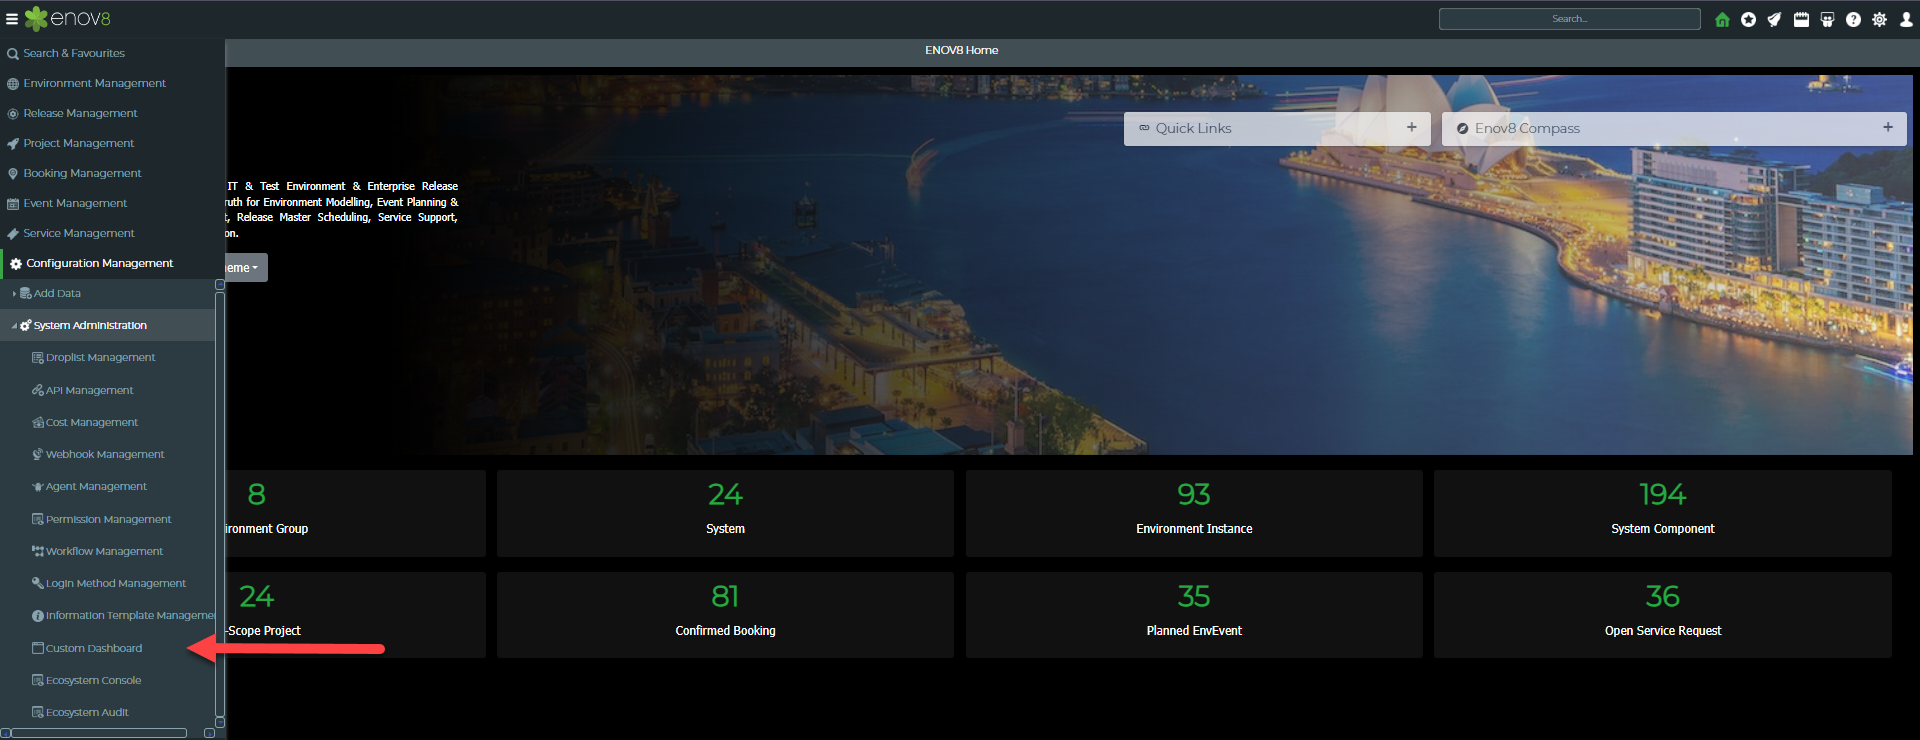Click the Configuration Management gear icon

click(x=16, y=264)
